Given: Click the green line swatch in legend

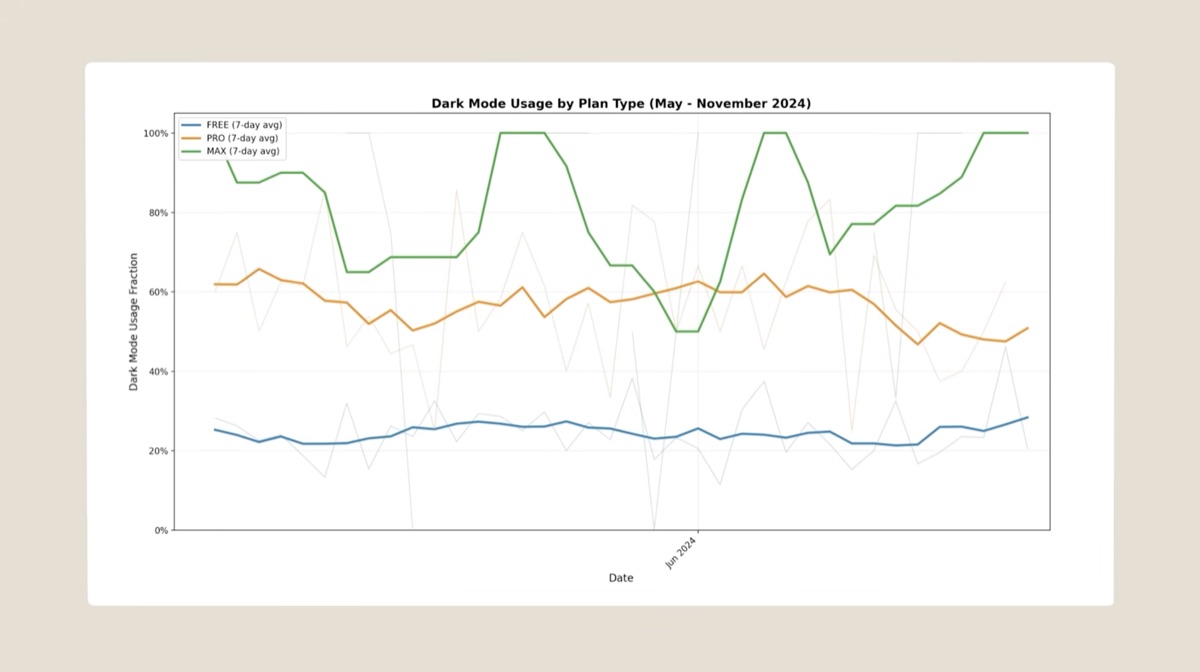Looking at the screenshot, I should coord(191,151).
